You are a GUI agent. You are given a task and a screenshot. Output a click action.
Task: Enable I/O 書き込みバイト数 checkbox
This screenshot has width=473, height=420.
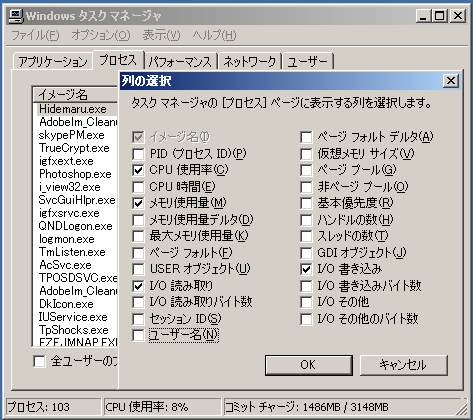pos(306,286)
